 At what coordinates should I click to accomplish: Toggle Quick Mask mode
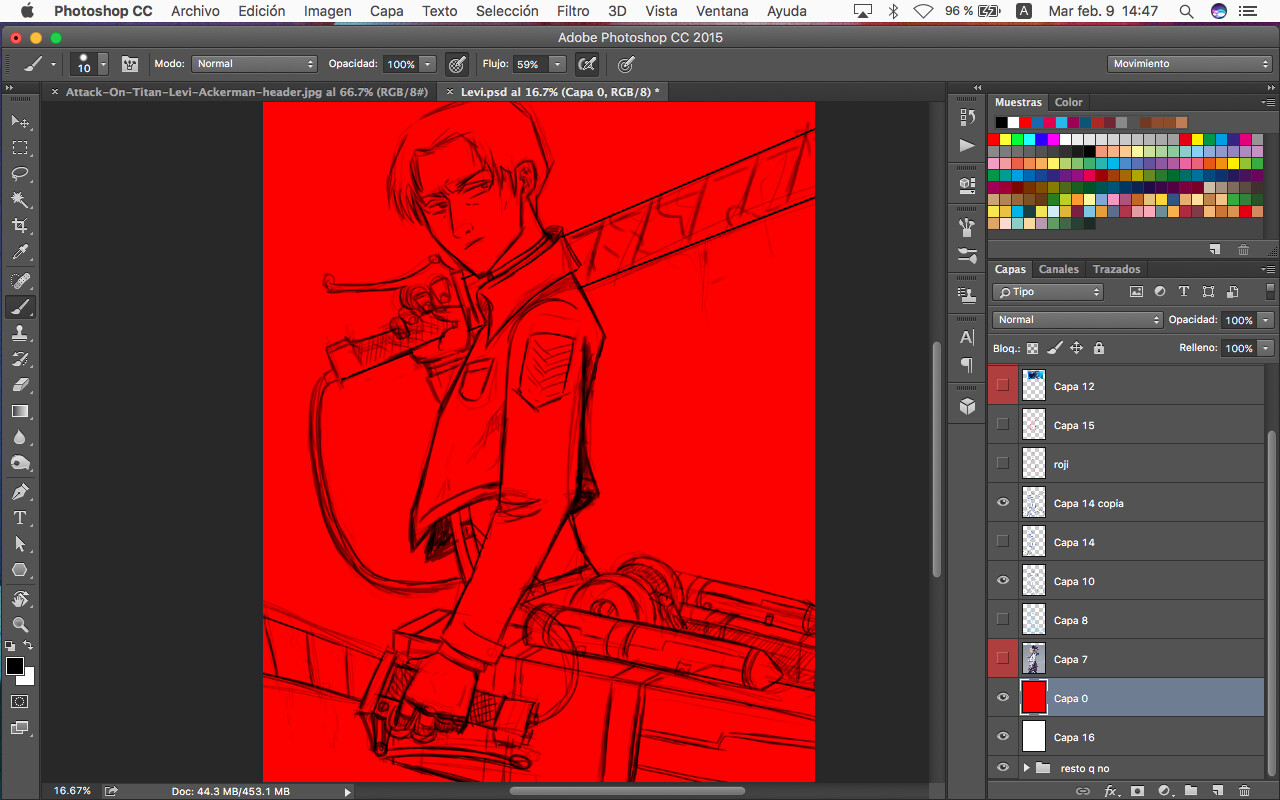20,702
